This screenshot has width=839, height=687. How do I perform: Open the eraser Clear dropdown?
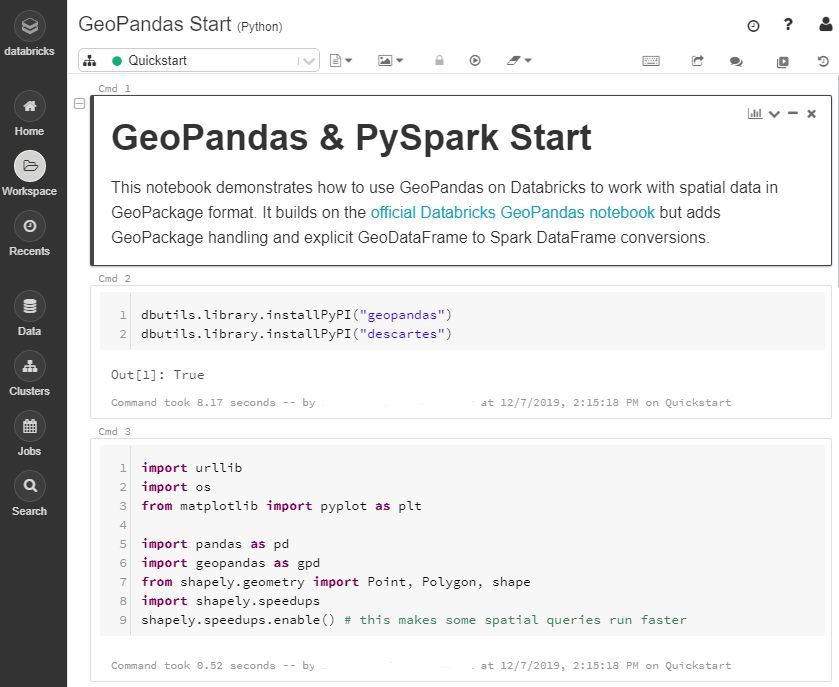click(x=519, y=60)
